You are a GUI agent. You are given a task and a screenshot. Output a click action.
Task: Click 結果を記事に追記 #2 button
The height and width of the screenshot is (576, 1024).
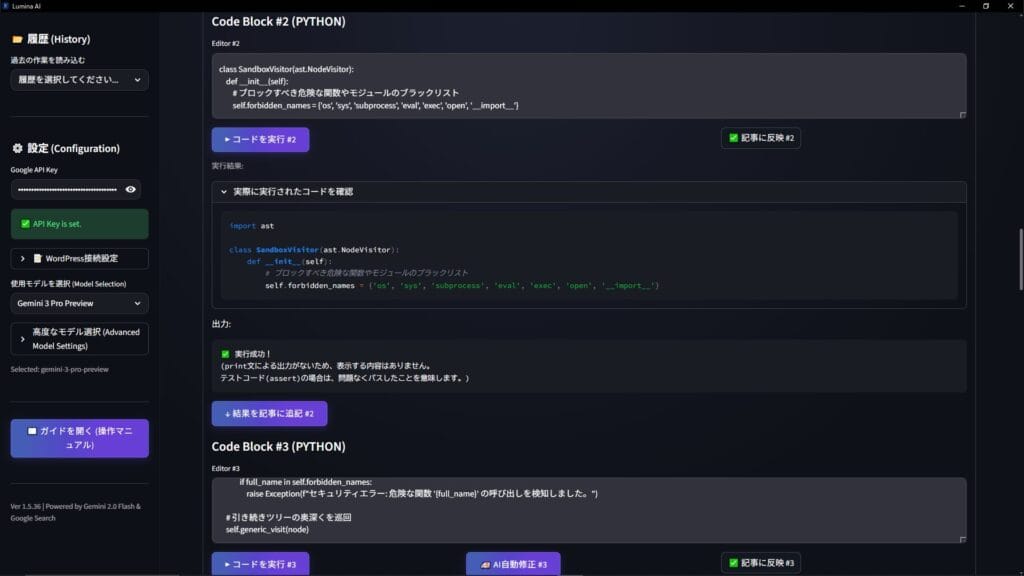tap(269, 413)
